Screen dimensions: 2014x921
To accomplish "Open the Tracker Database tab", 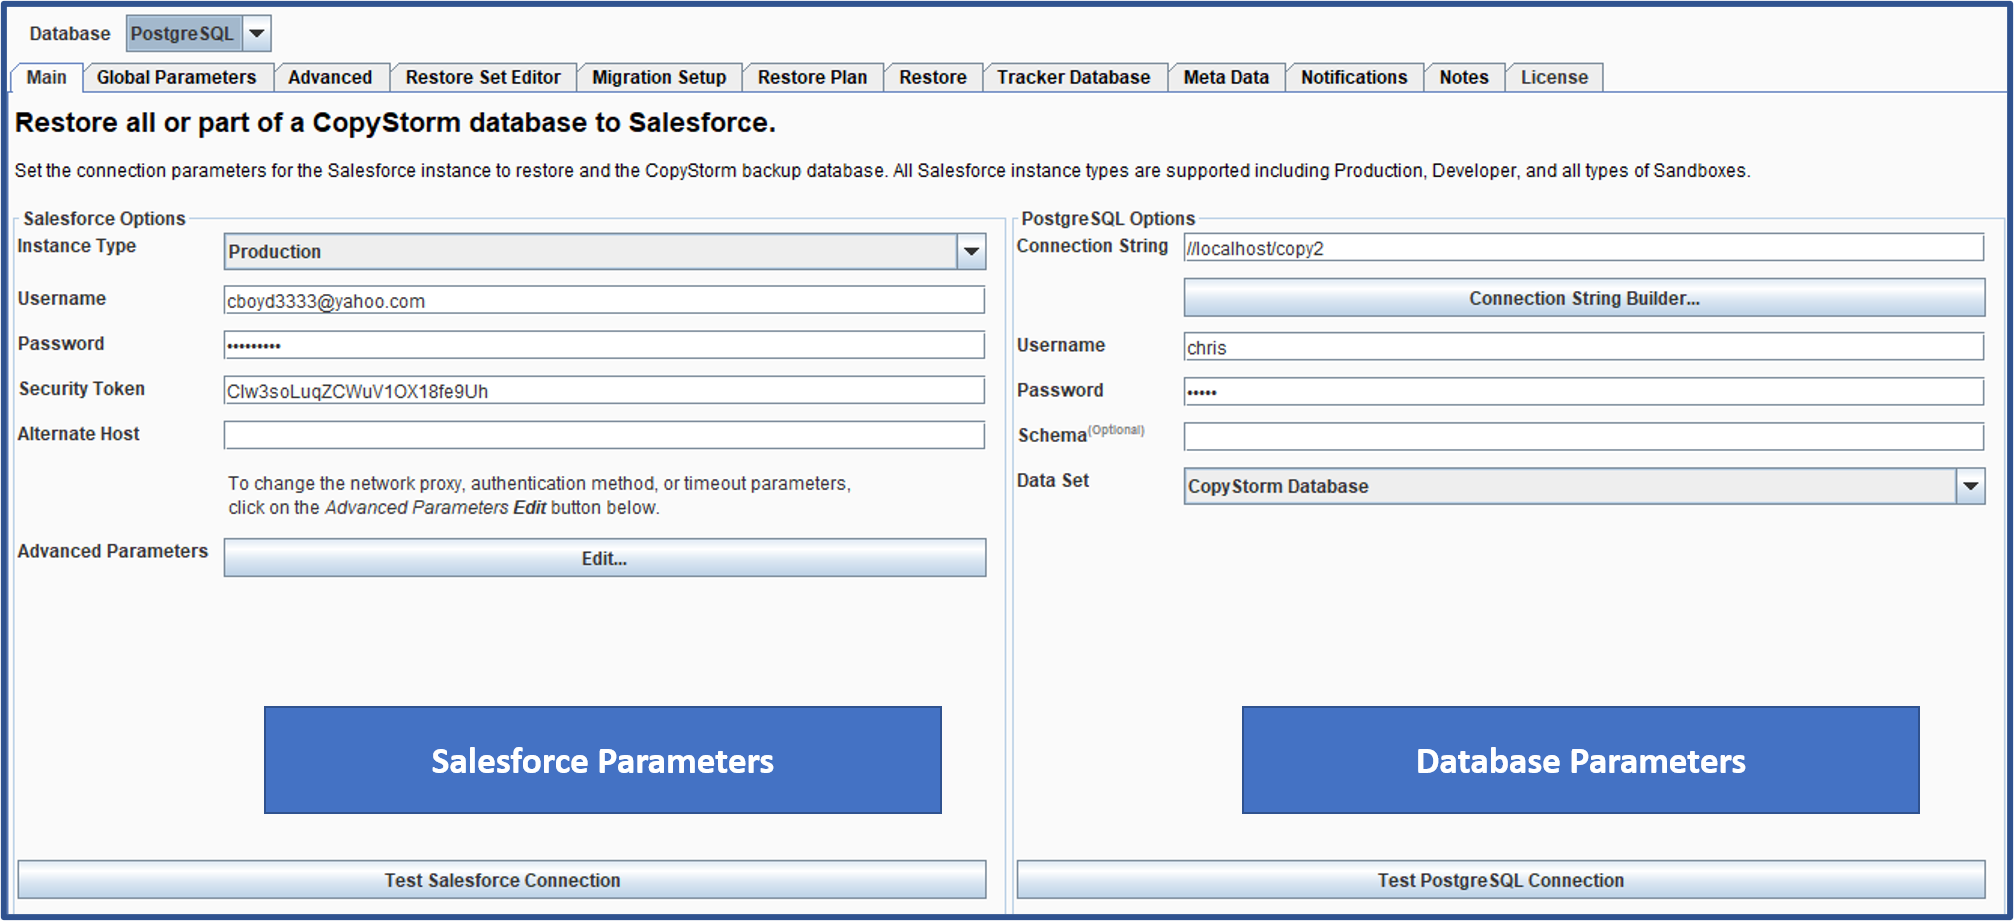I will coord(1073,77).
